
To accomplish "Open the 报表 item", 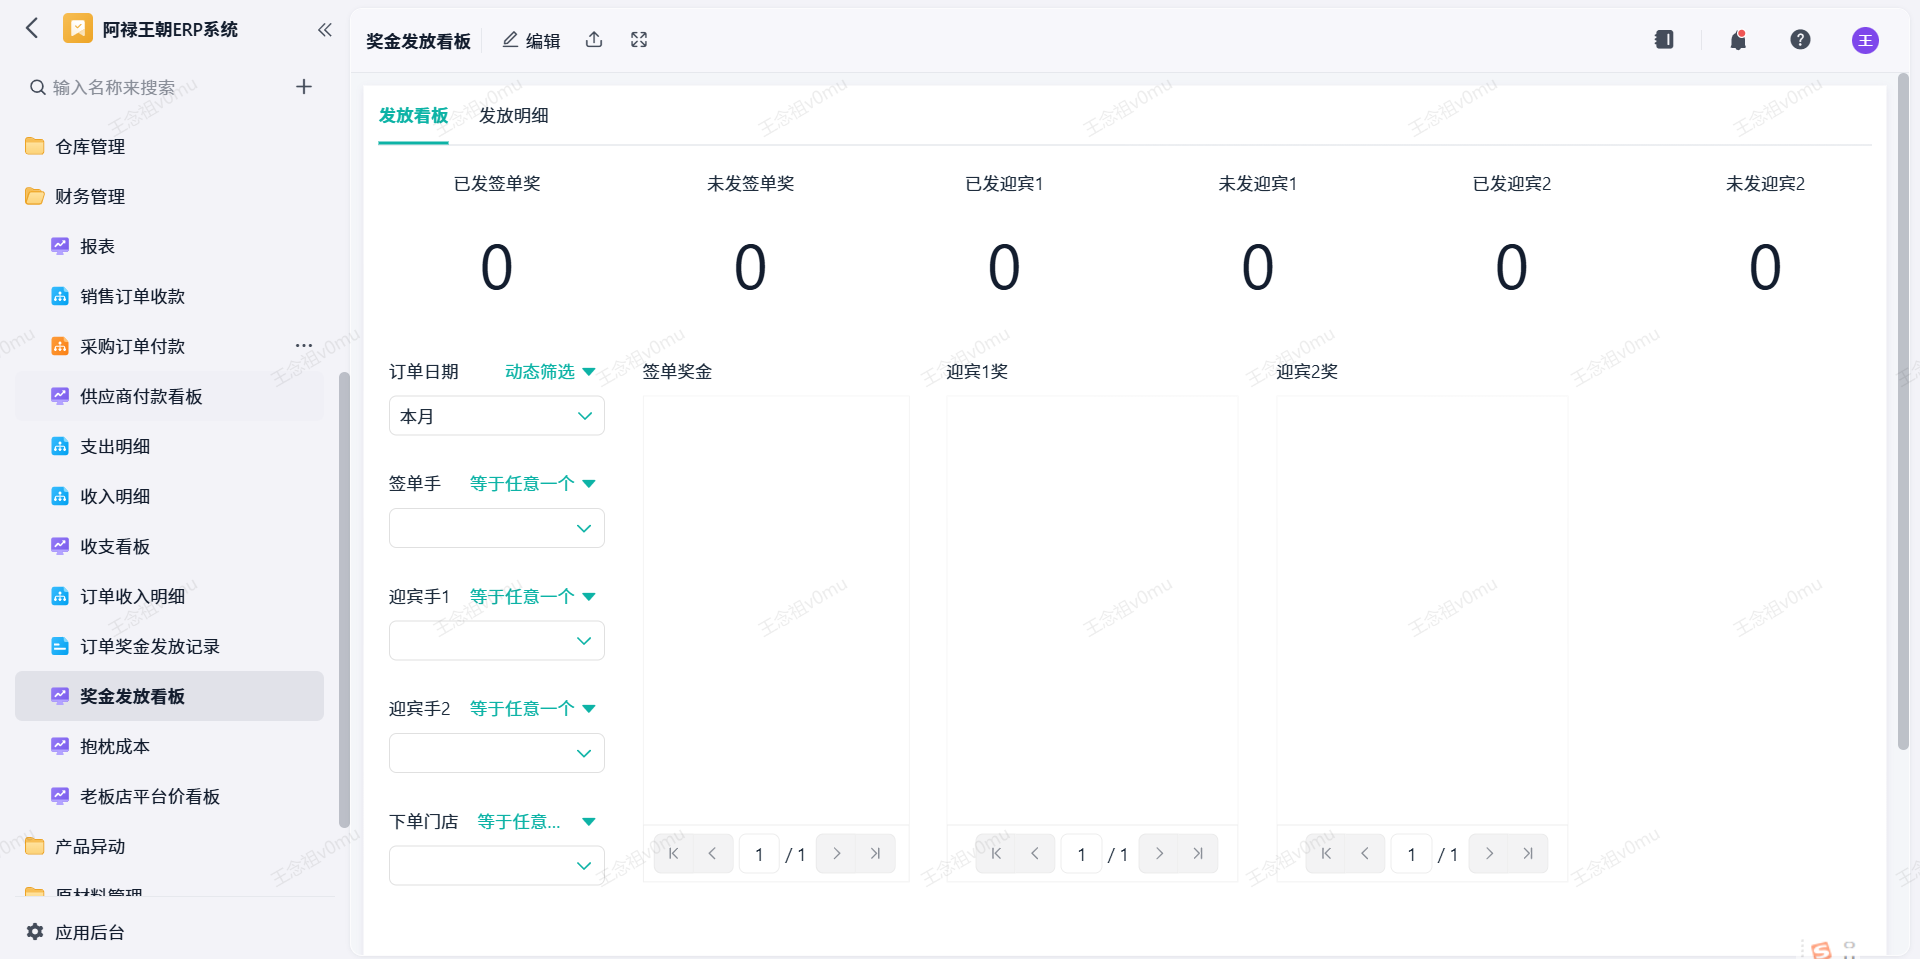I will tap(169, 246).
